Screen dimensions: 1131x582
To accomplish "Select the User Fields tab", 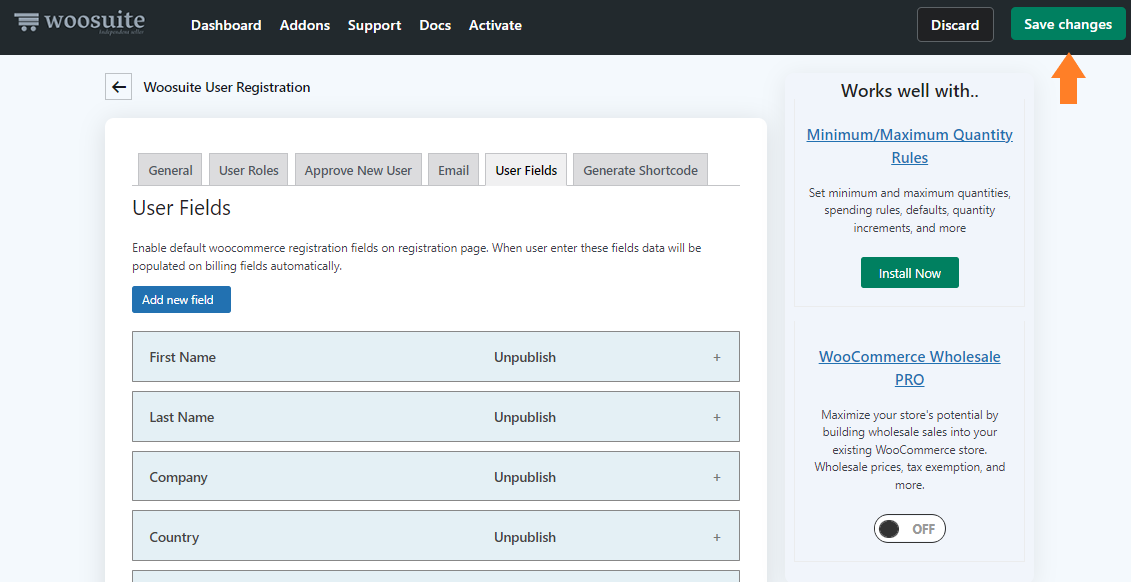I will pyautogui.click(x=526, y=169).
